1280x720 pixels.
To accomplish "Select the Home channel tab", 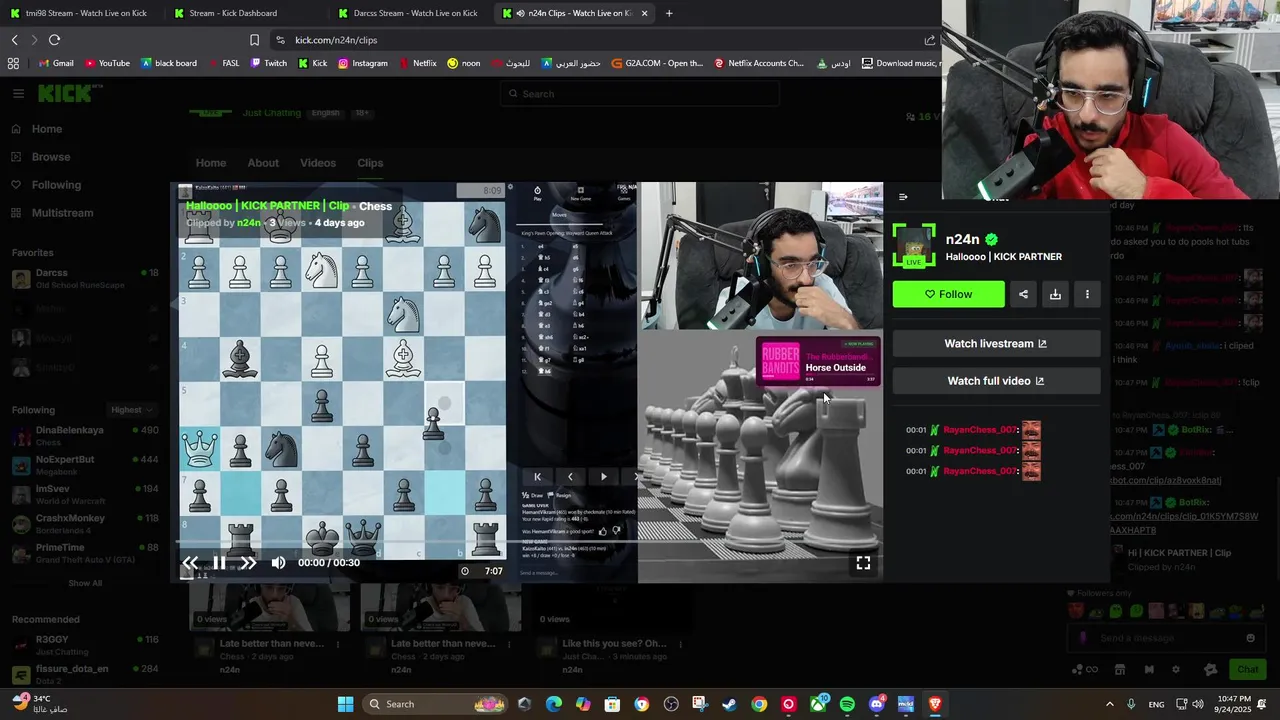I will pyautogui.click(x=211, y=163).
